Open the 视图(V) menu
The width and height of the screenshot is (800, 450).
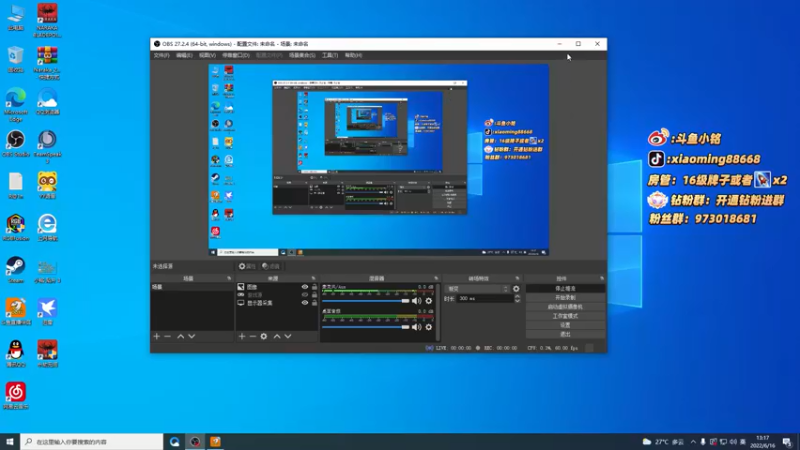[207, 55]
